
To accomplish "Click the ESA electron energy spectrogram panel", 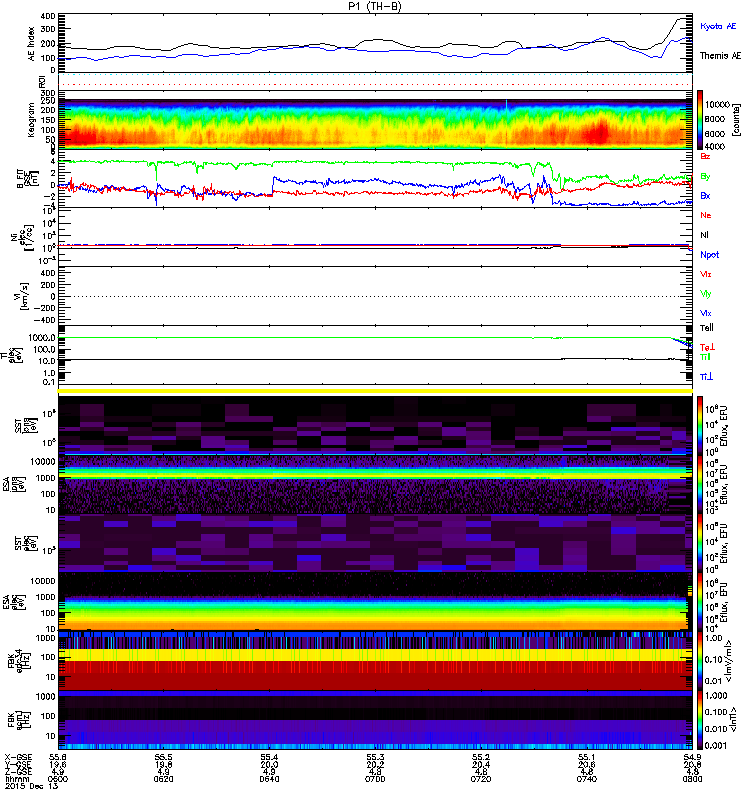I will point(375,602).
